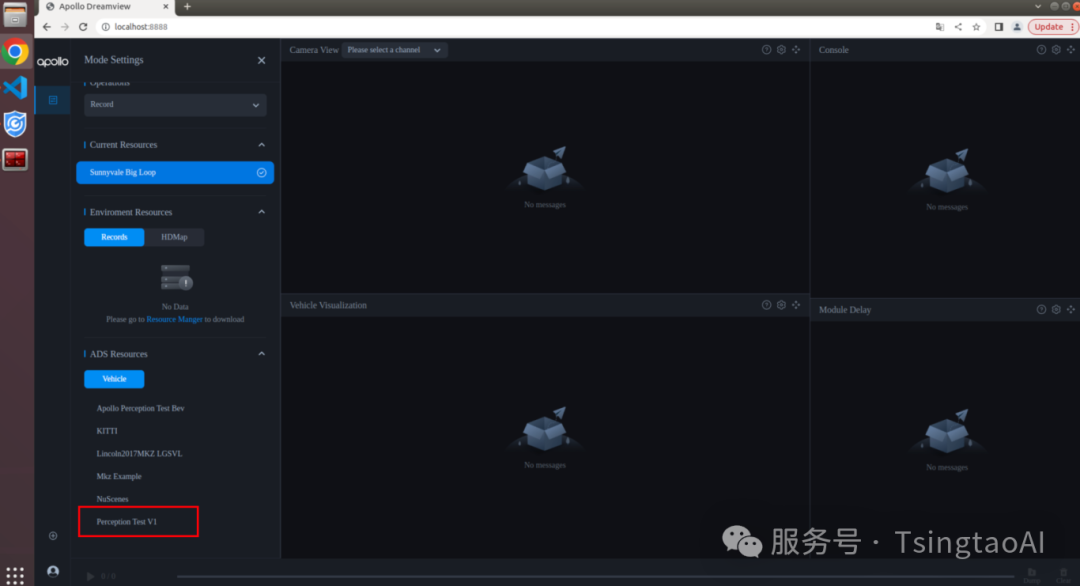This screenshot has height=586, width=1080.
Task: Launch Google Chrome from the dock
Action: click(15, 52)
